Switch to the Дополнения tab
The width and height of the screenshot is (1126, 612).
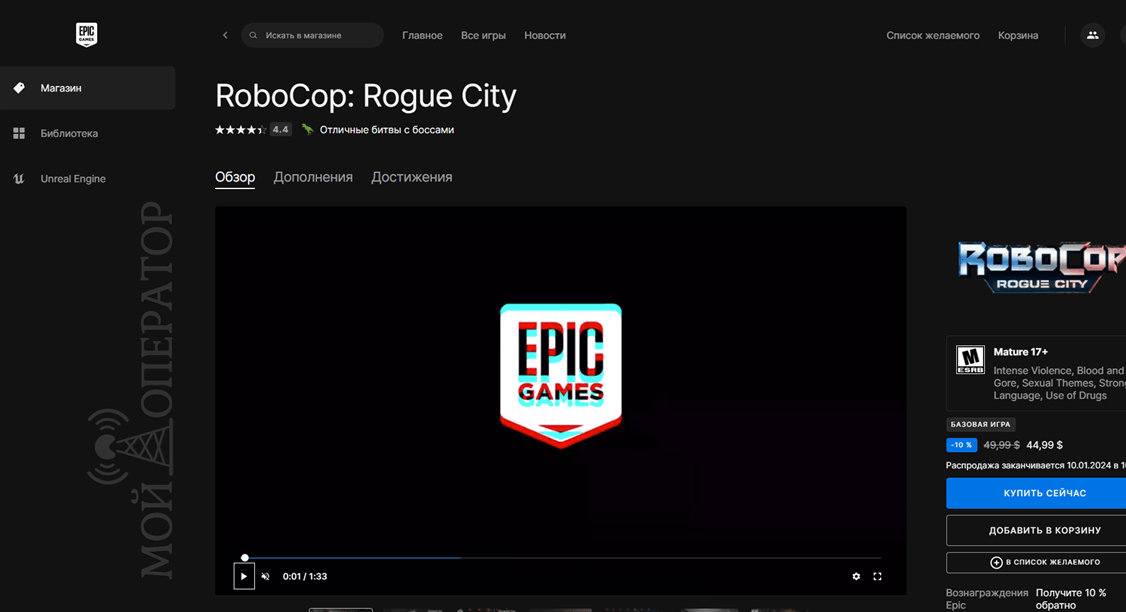point(313,177)
